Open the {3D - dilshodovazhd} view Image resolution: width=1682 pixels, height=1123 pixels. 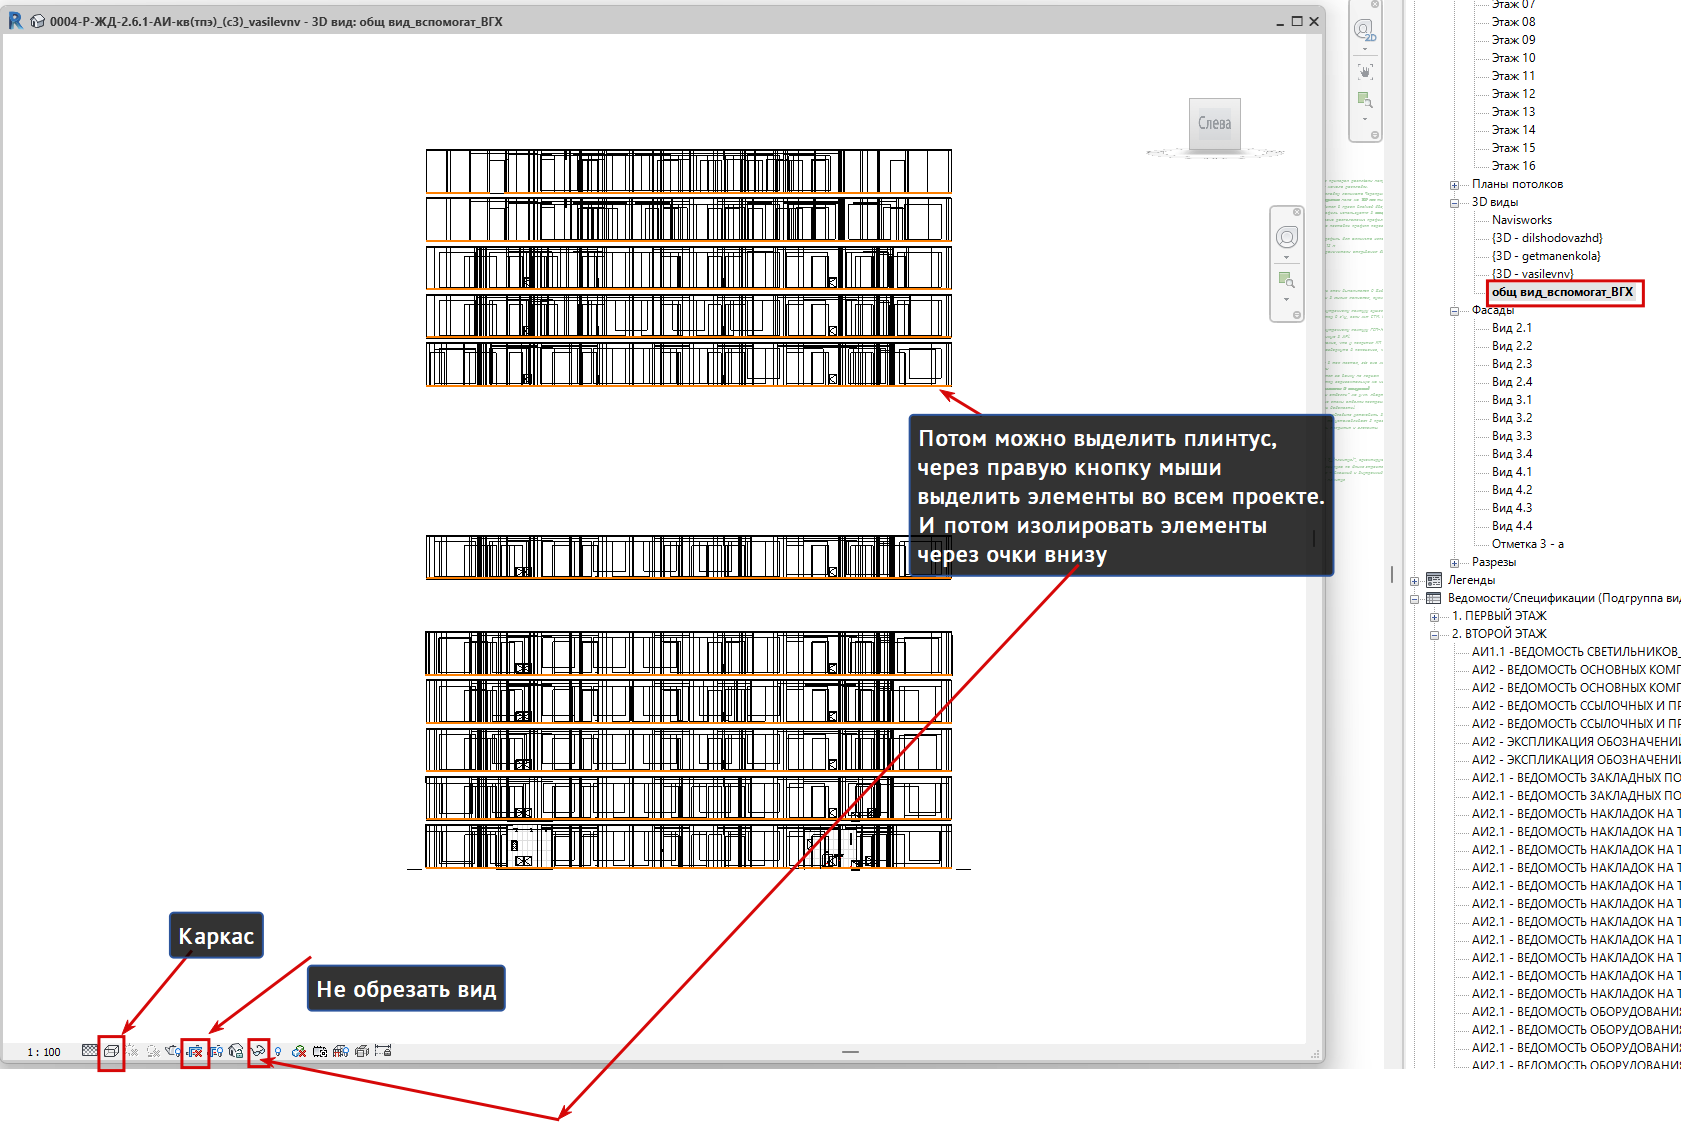[x=1547, y=238]
